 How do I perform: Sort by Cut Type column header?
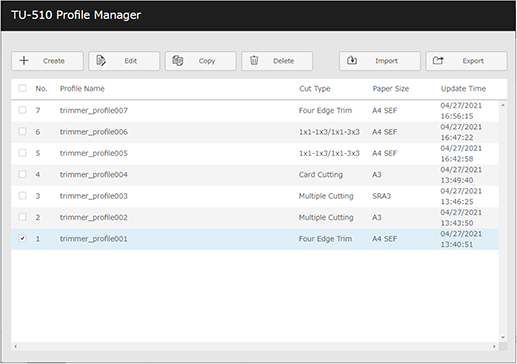[315, 89]
